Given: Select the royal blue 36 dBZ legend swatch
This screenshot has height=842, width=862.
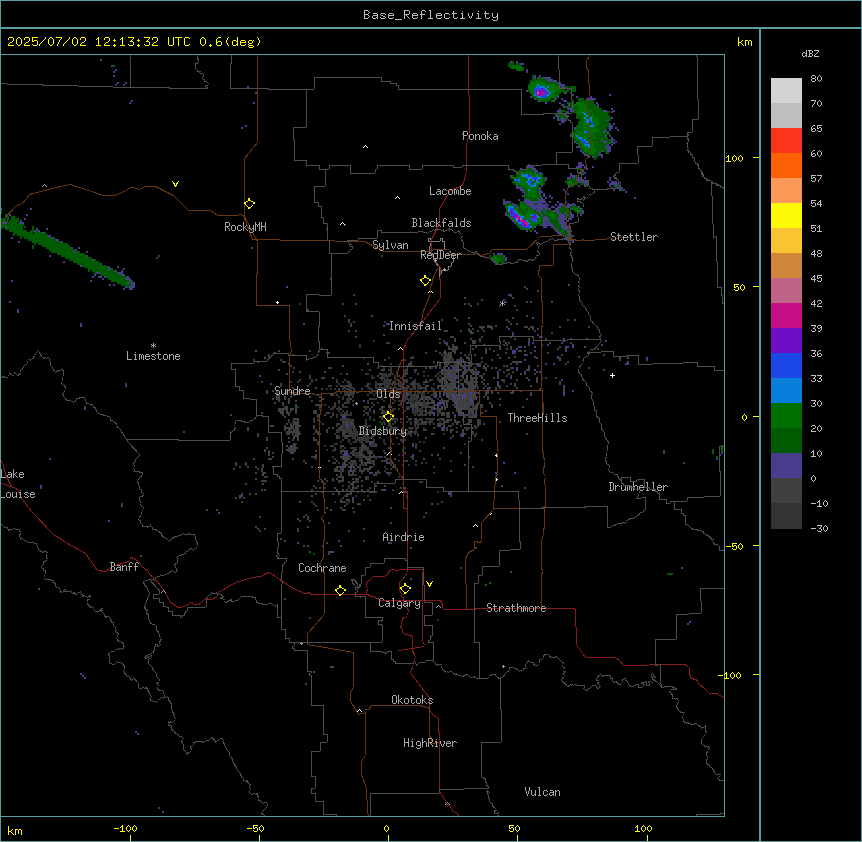Looking at the screenshot, I should tap(786, 365).
